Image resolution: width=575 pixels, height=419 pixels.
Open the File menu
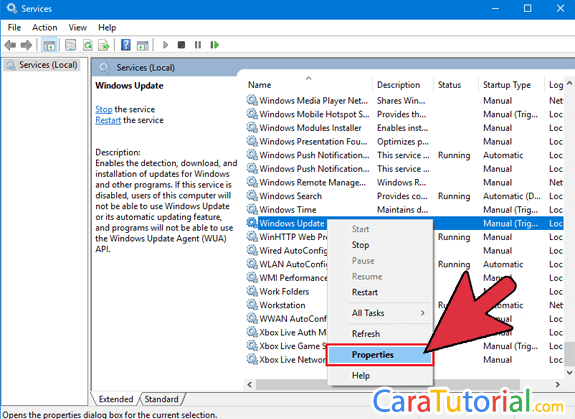click(14, 27)
